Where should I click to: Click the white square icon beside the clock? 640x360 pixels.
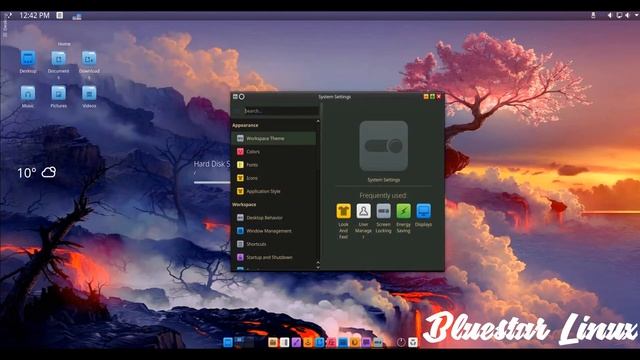60,16
